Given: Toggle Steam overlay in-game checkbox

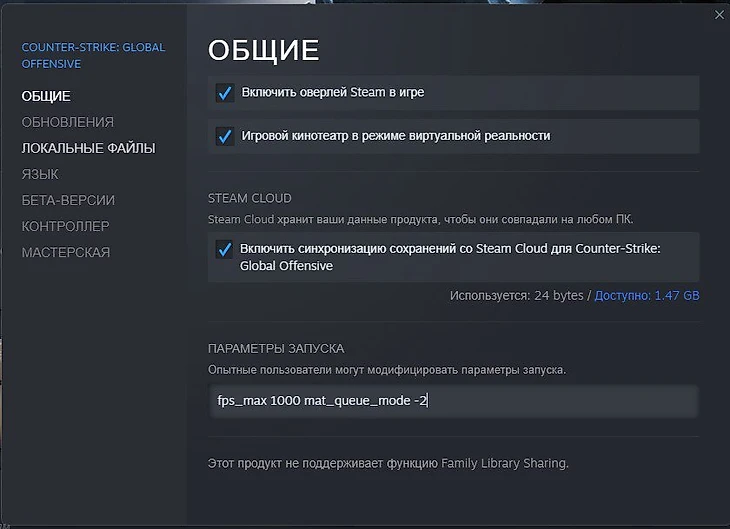Looking at the screenshot, I should pos(225,93).
